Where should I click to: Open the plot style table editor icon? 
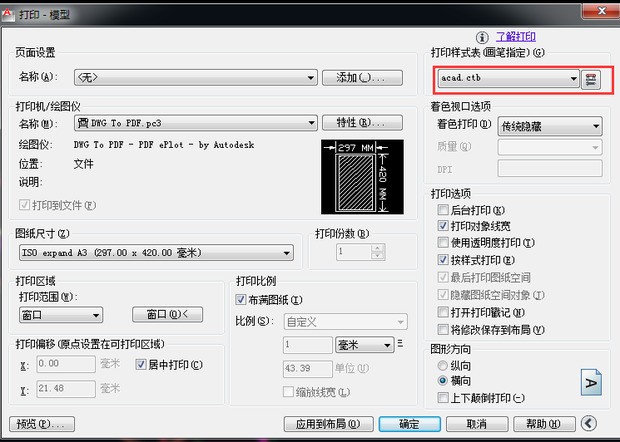[591, 79]
